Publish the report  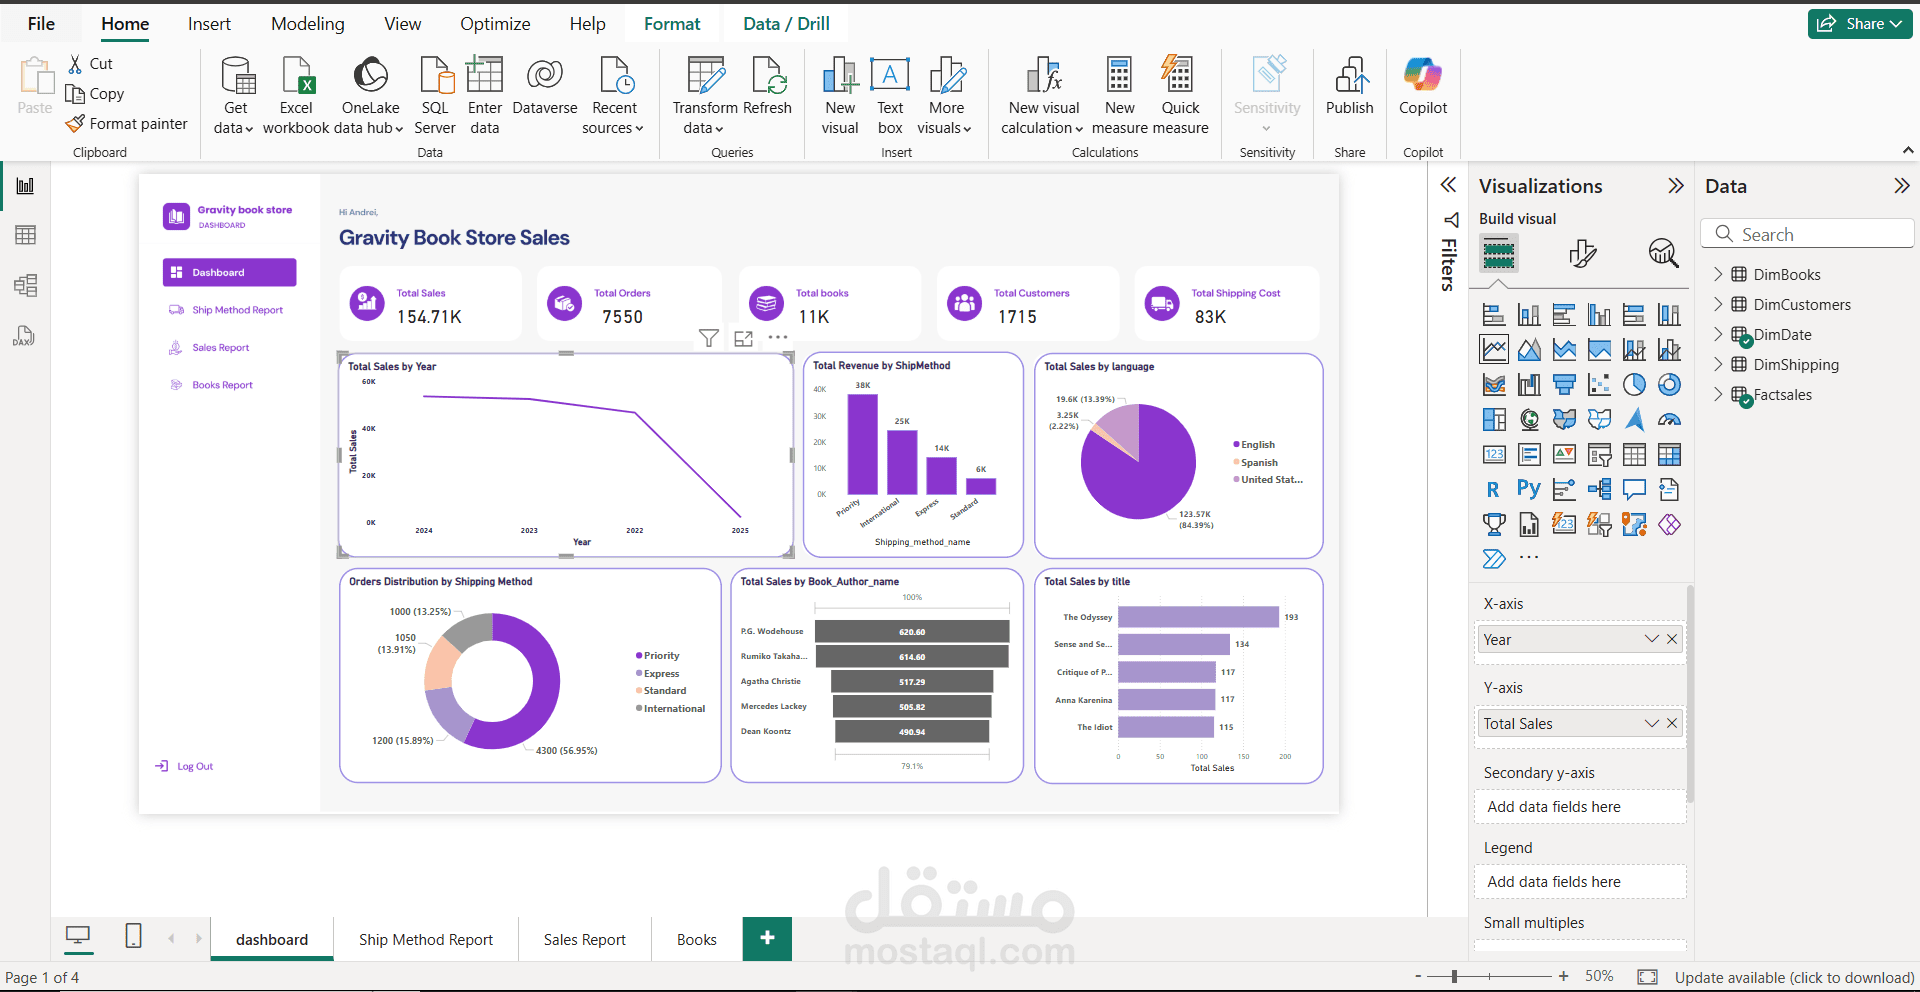pos(1350,86)
